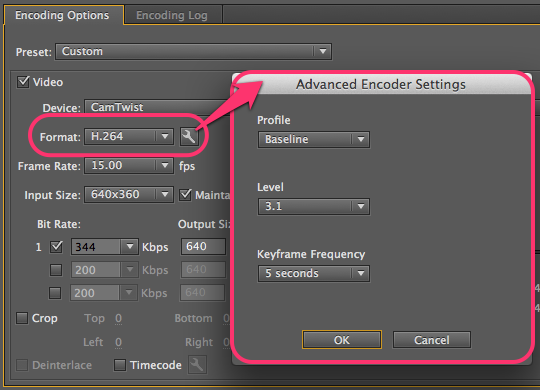540x390 pixels.
Task: Select the Encoding Options tab
Action: tap(62, 15)
